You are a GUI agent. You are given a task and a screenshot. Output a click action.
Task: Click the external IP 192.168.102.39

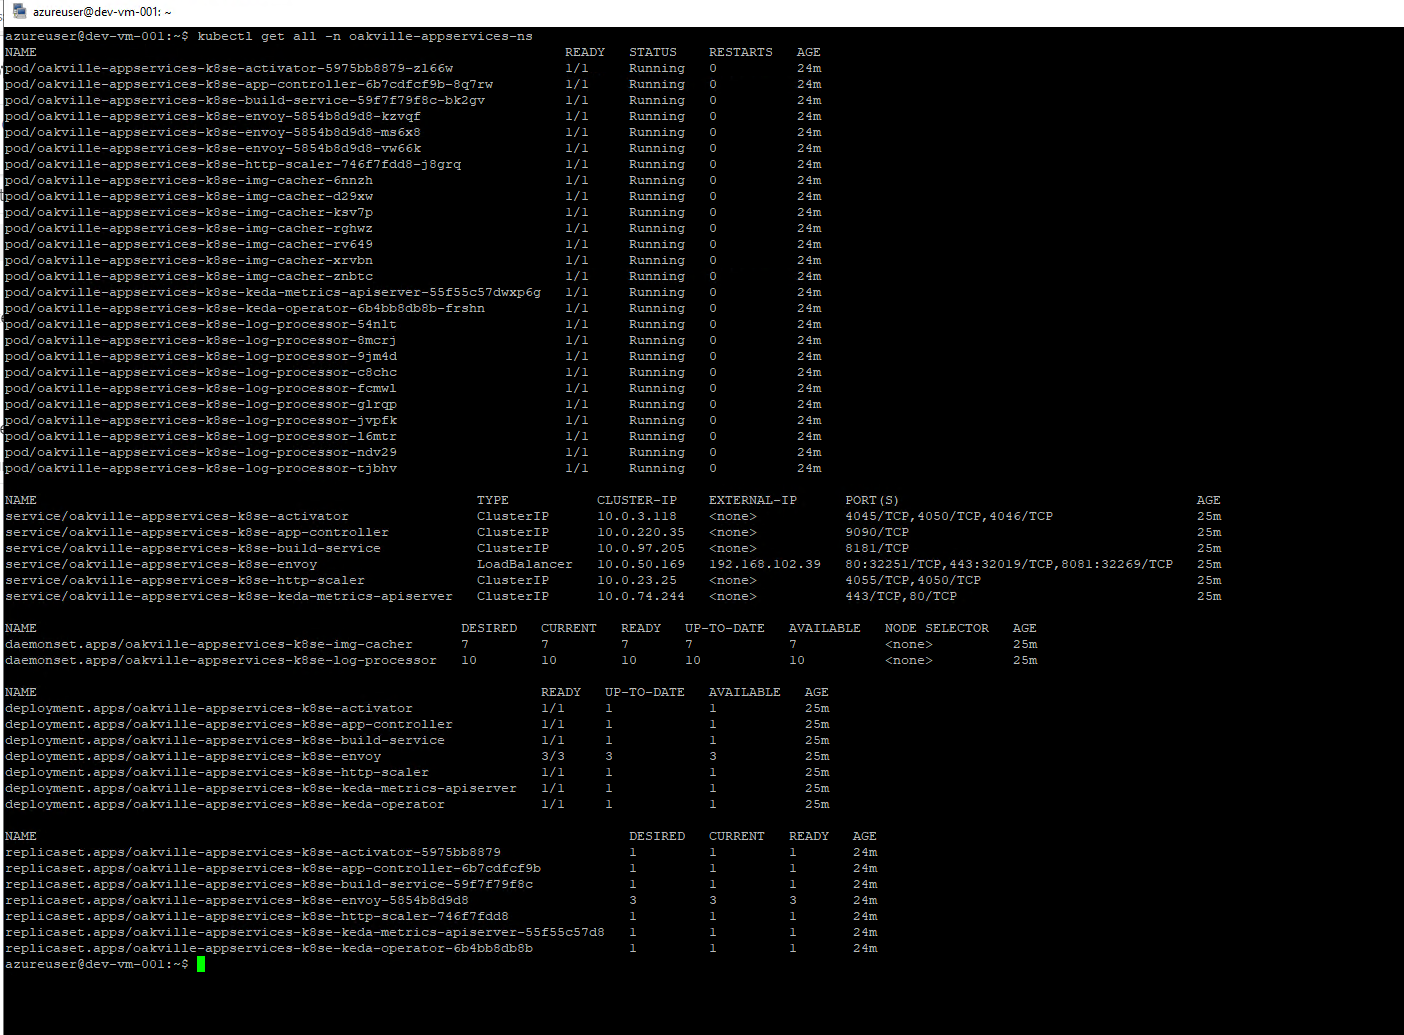click(766, 564)
